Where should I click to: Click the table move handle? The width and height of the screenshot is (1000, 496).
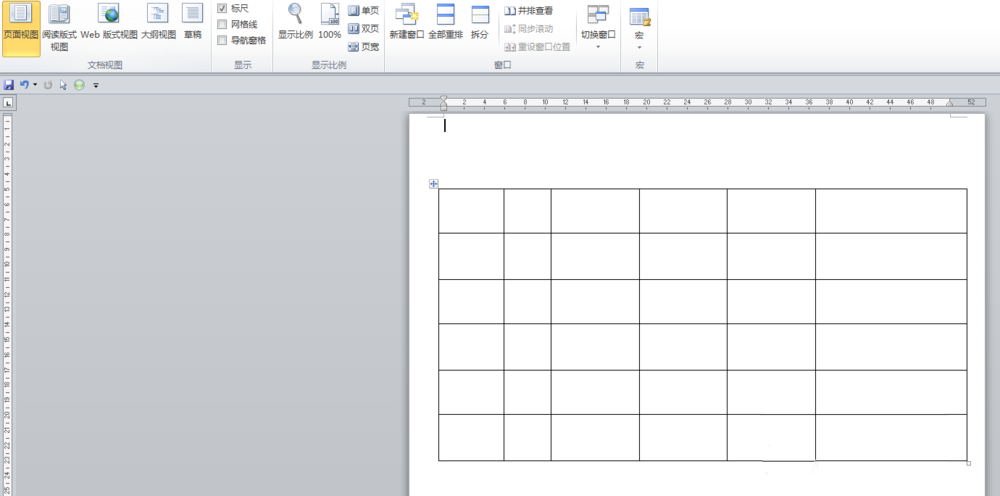[x=434, y=184]
